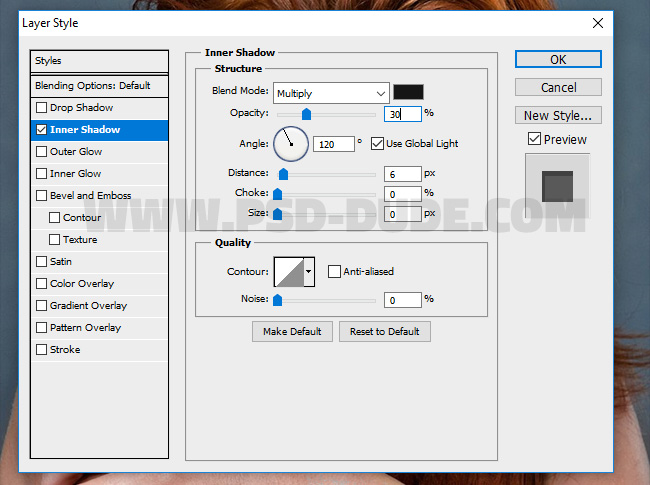Click the Choke value field
650x485 pixels.
pos(403,194)
